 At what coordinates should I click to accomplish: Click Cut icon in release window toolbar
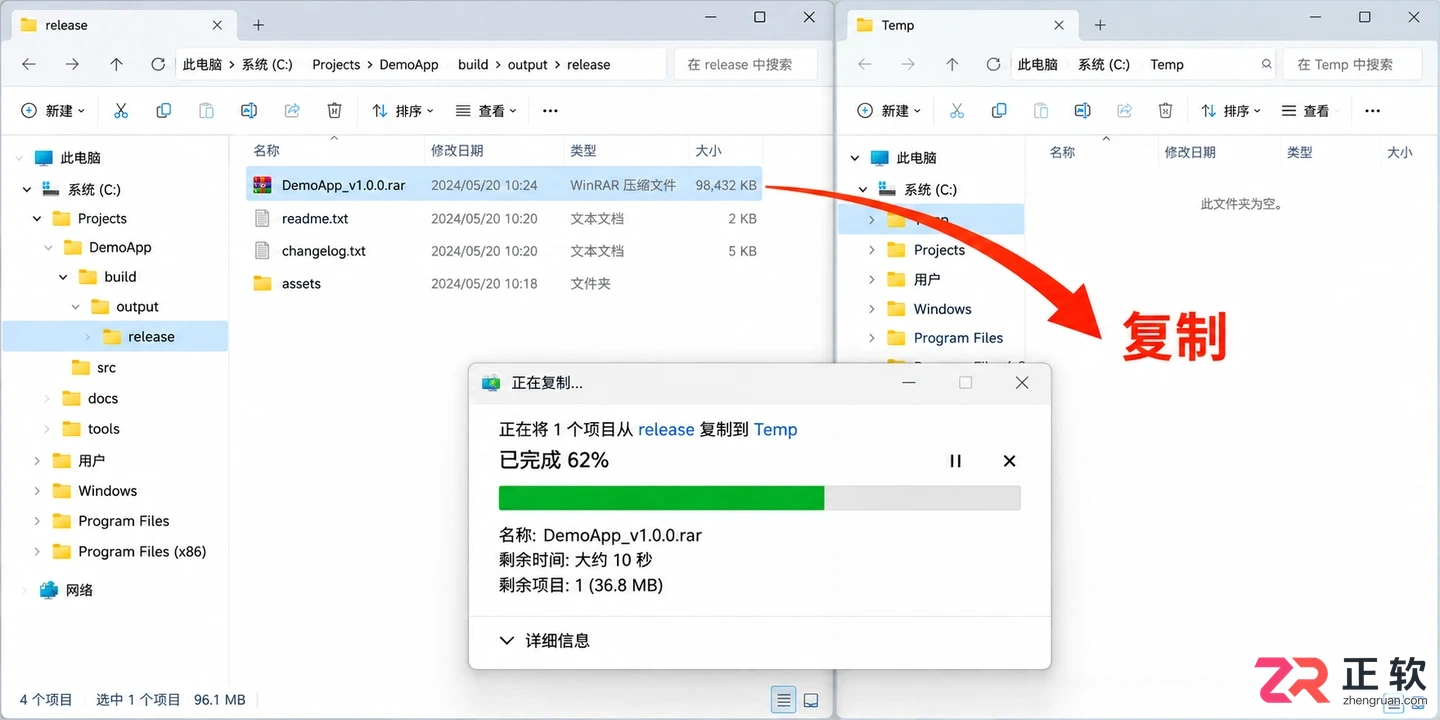121,111
